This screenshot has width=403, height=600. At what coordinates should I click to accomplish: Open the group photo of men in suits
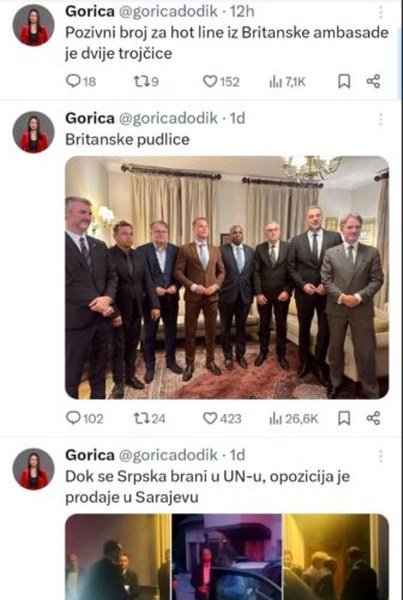point(227,277)
